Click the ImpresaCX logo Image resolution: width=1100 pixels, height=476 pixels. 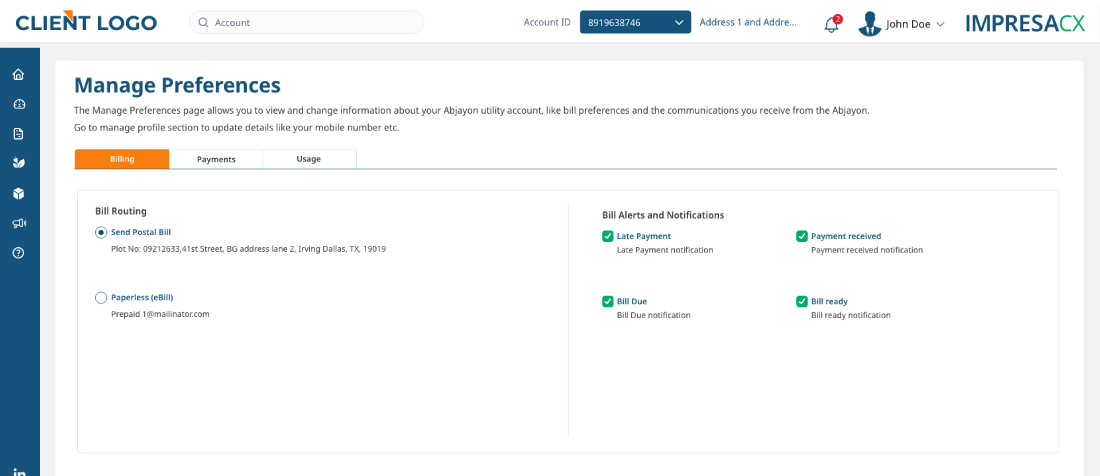coord(1025,23)
